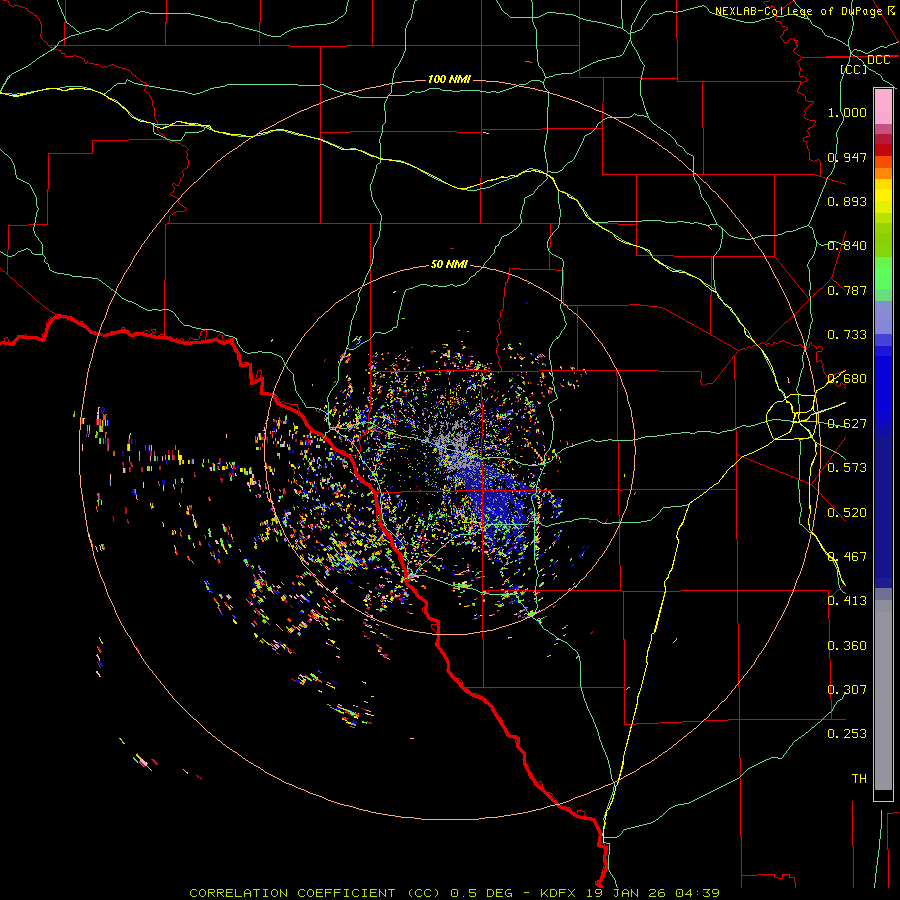
Task: Click the KDFX station identifier in the caption
Action: [558, 893]
